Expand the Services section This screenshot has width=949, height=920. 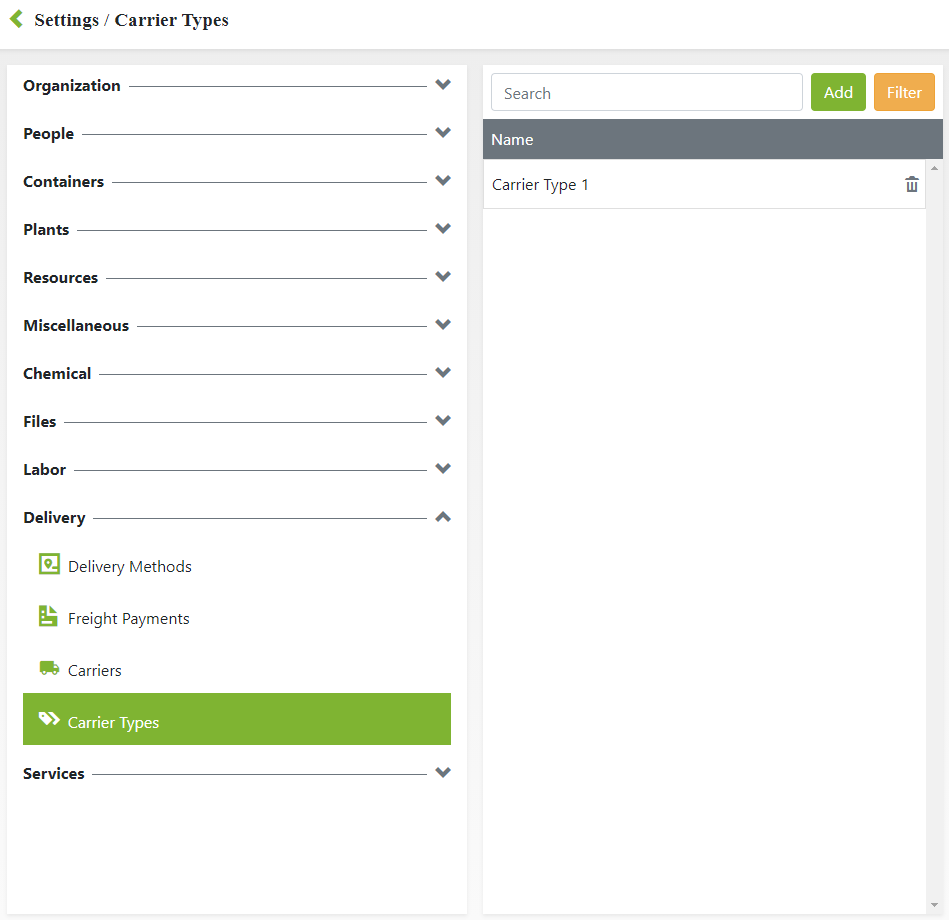point(443,773)
